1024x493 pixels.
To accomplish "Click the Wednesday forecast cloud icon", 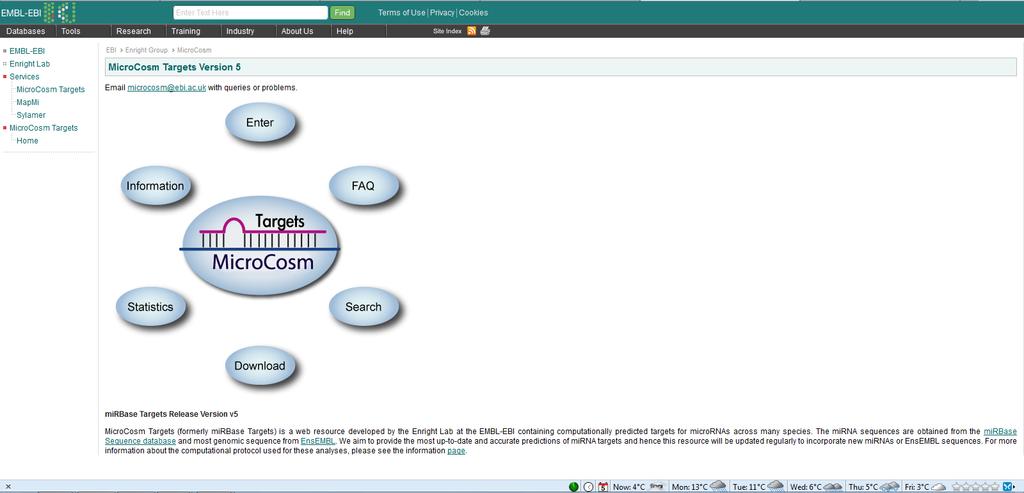I will [x=833, y=486].
